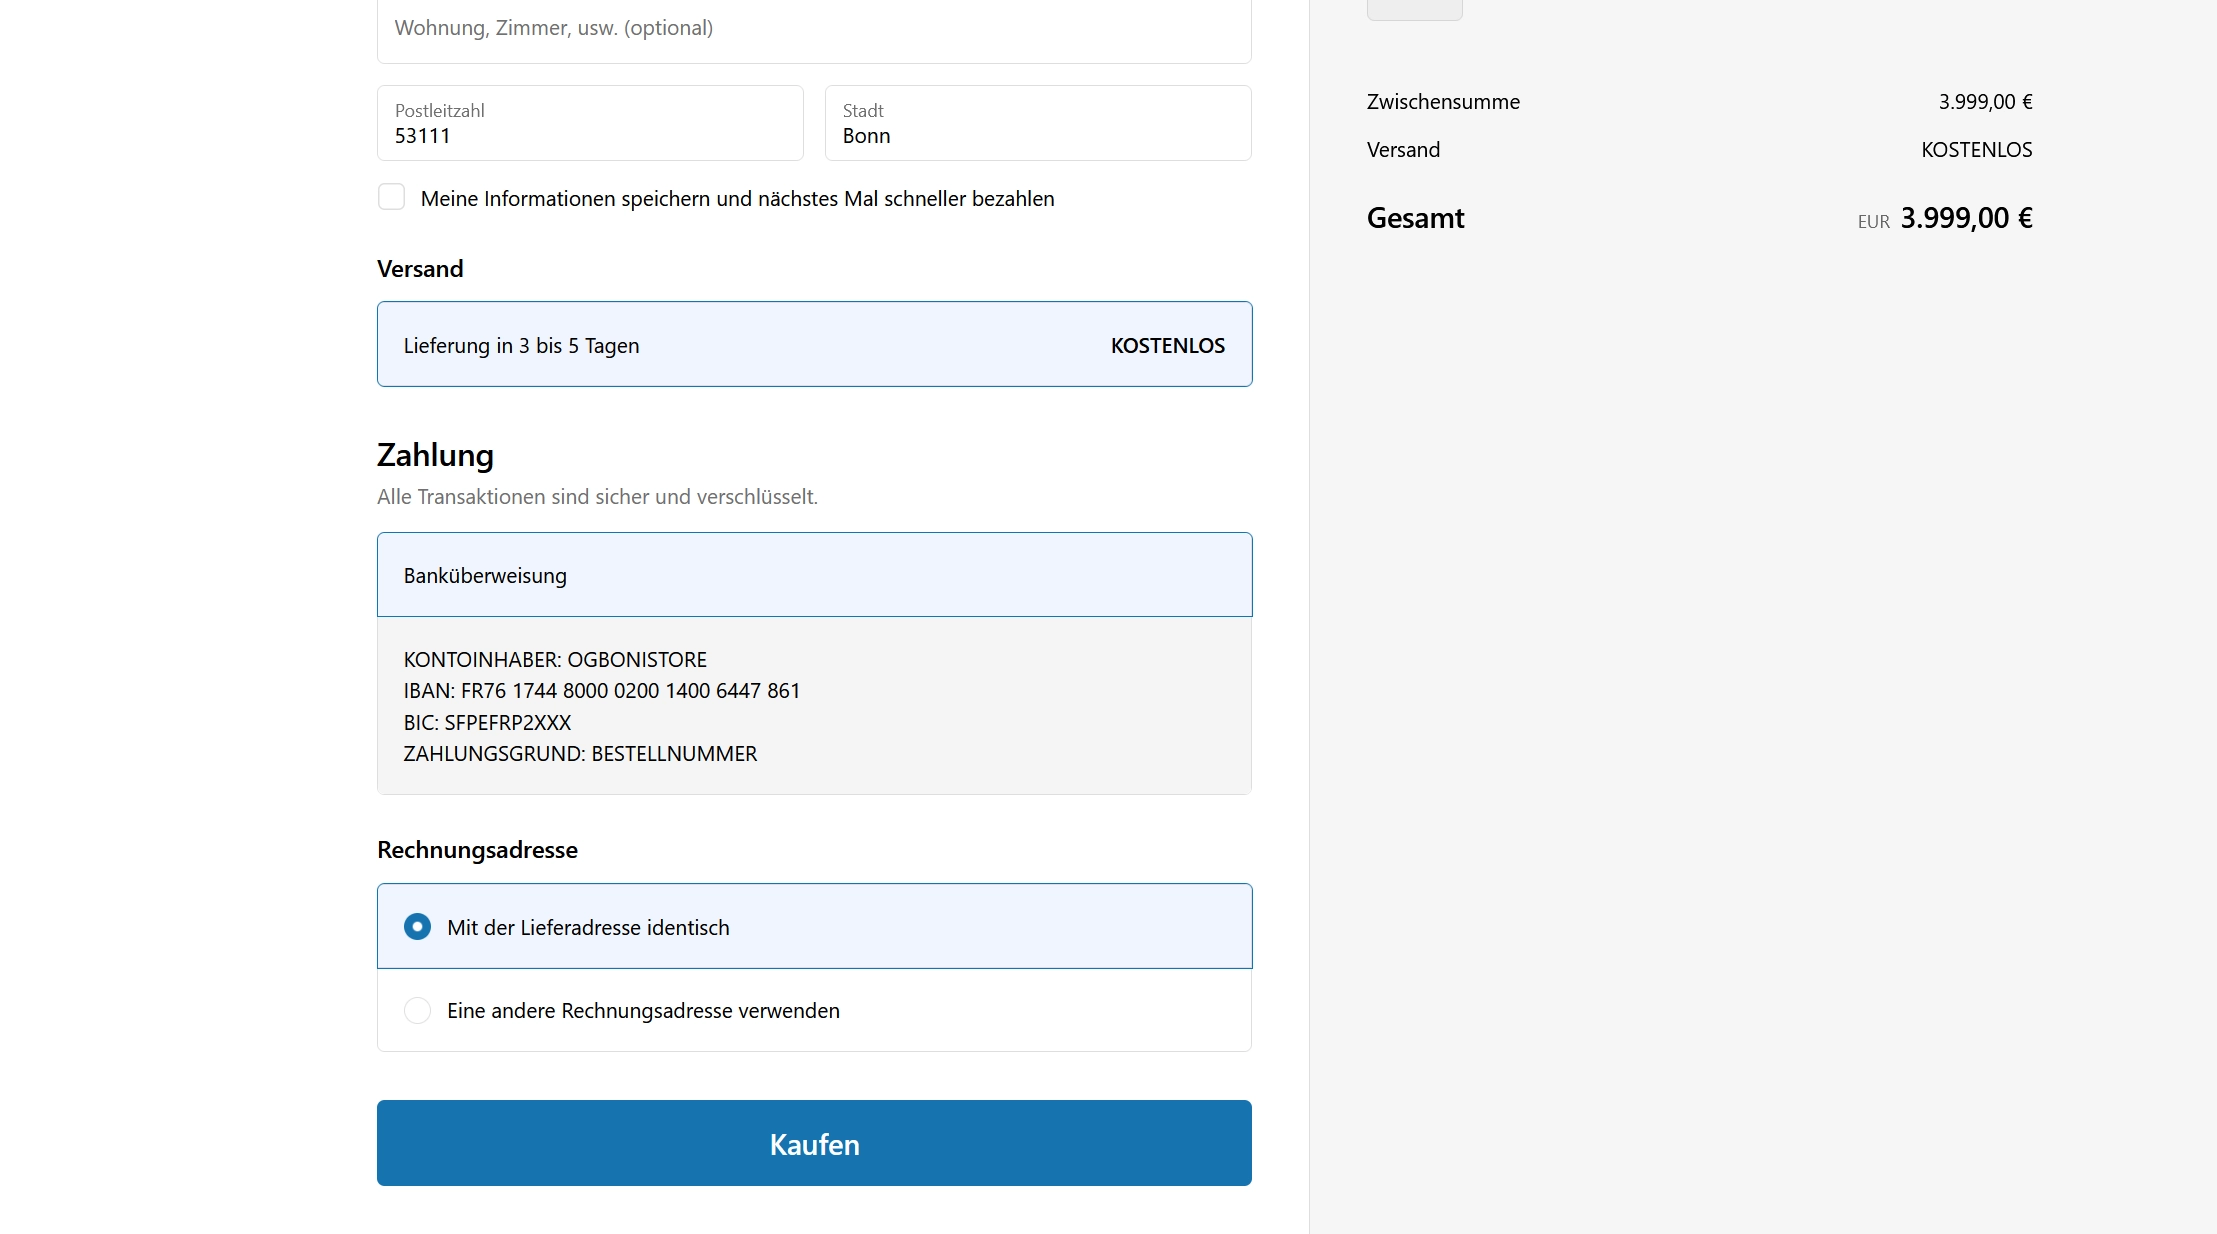Click the Rechnungsadresse section heading

(x=477, y=850)
